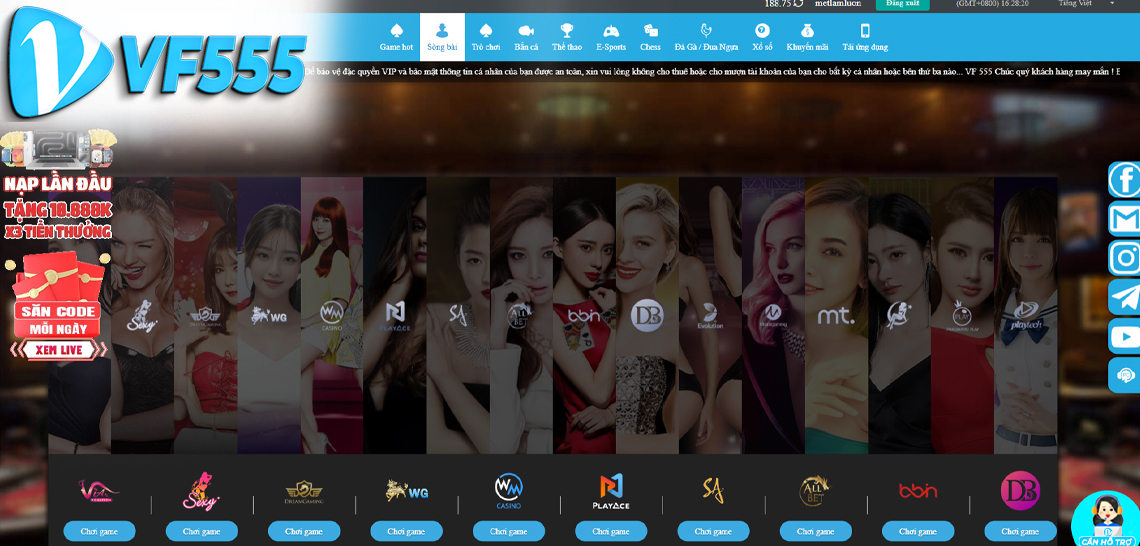
Task: Open the Facebook icon on the right sidebar
Action: pyautogui.click(x=1124, y=179)
